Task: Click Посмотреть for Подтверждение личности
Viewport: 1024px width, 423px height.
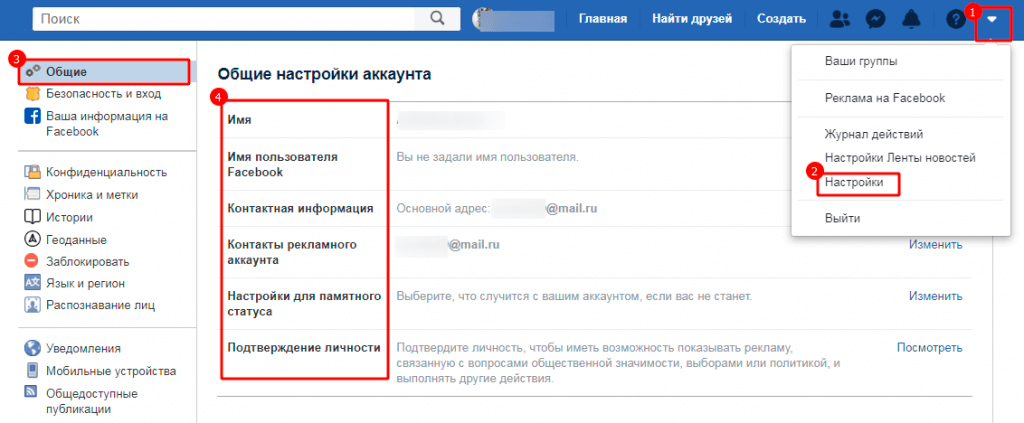Action: tap(929, 348)
